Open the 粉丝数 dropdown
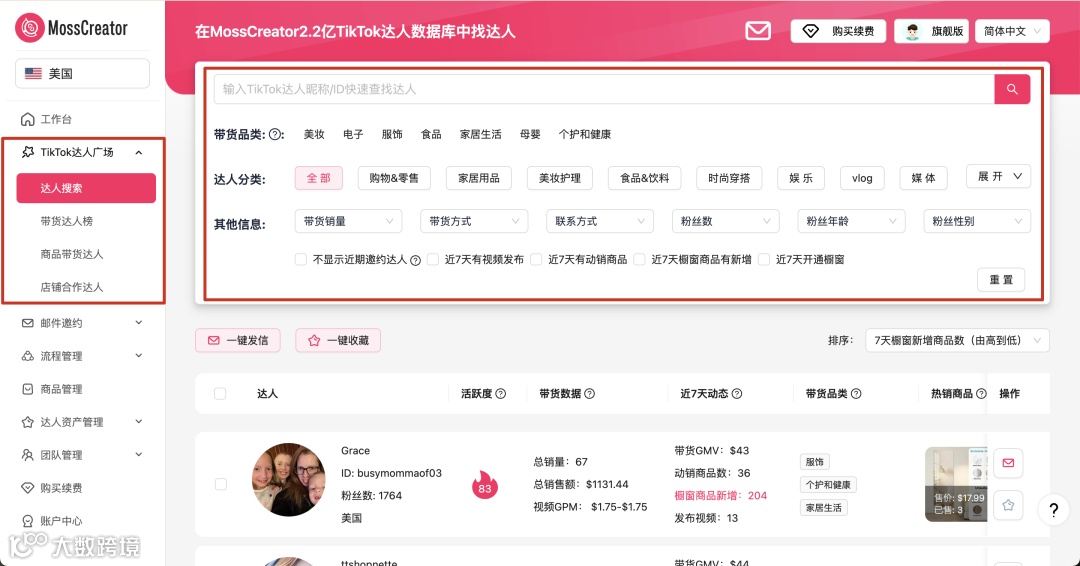 click(x=725, y=221)
